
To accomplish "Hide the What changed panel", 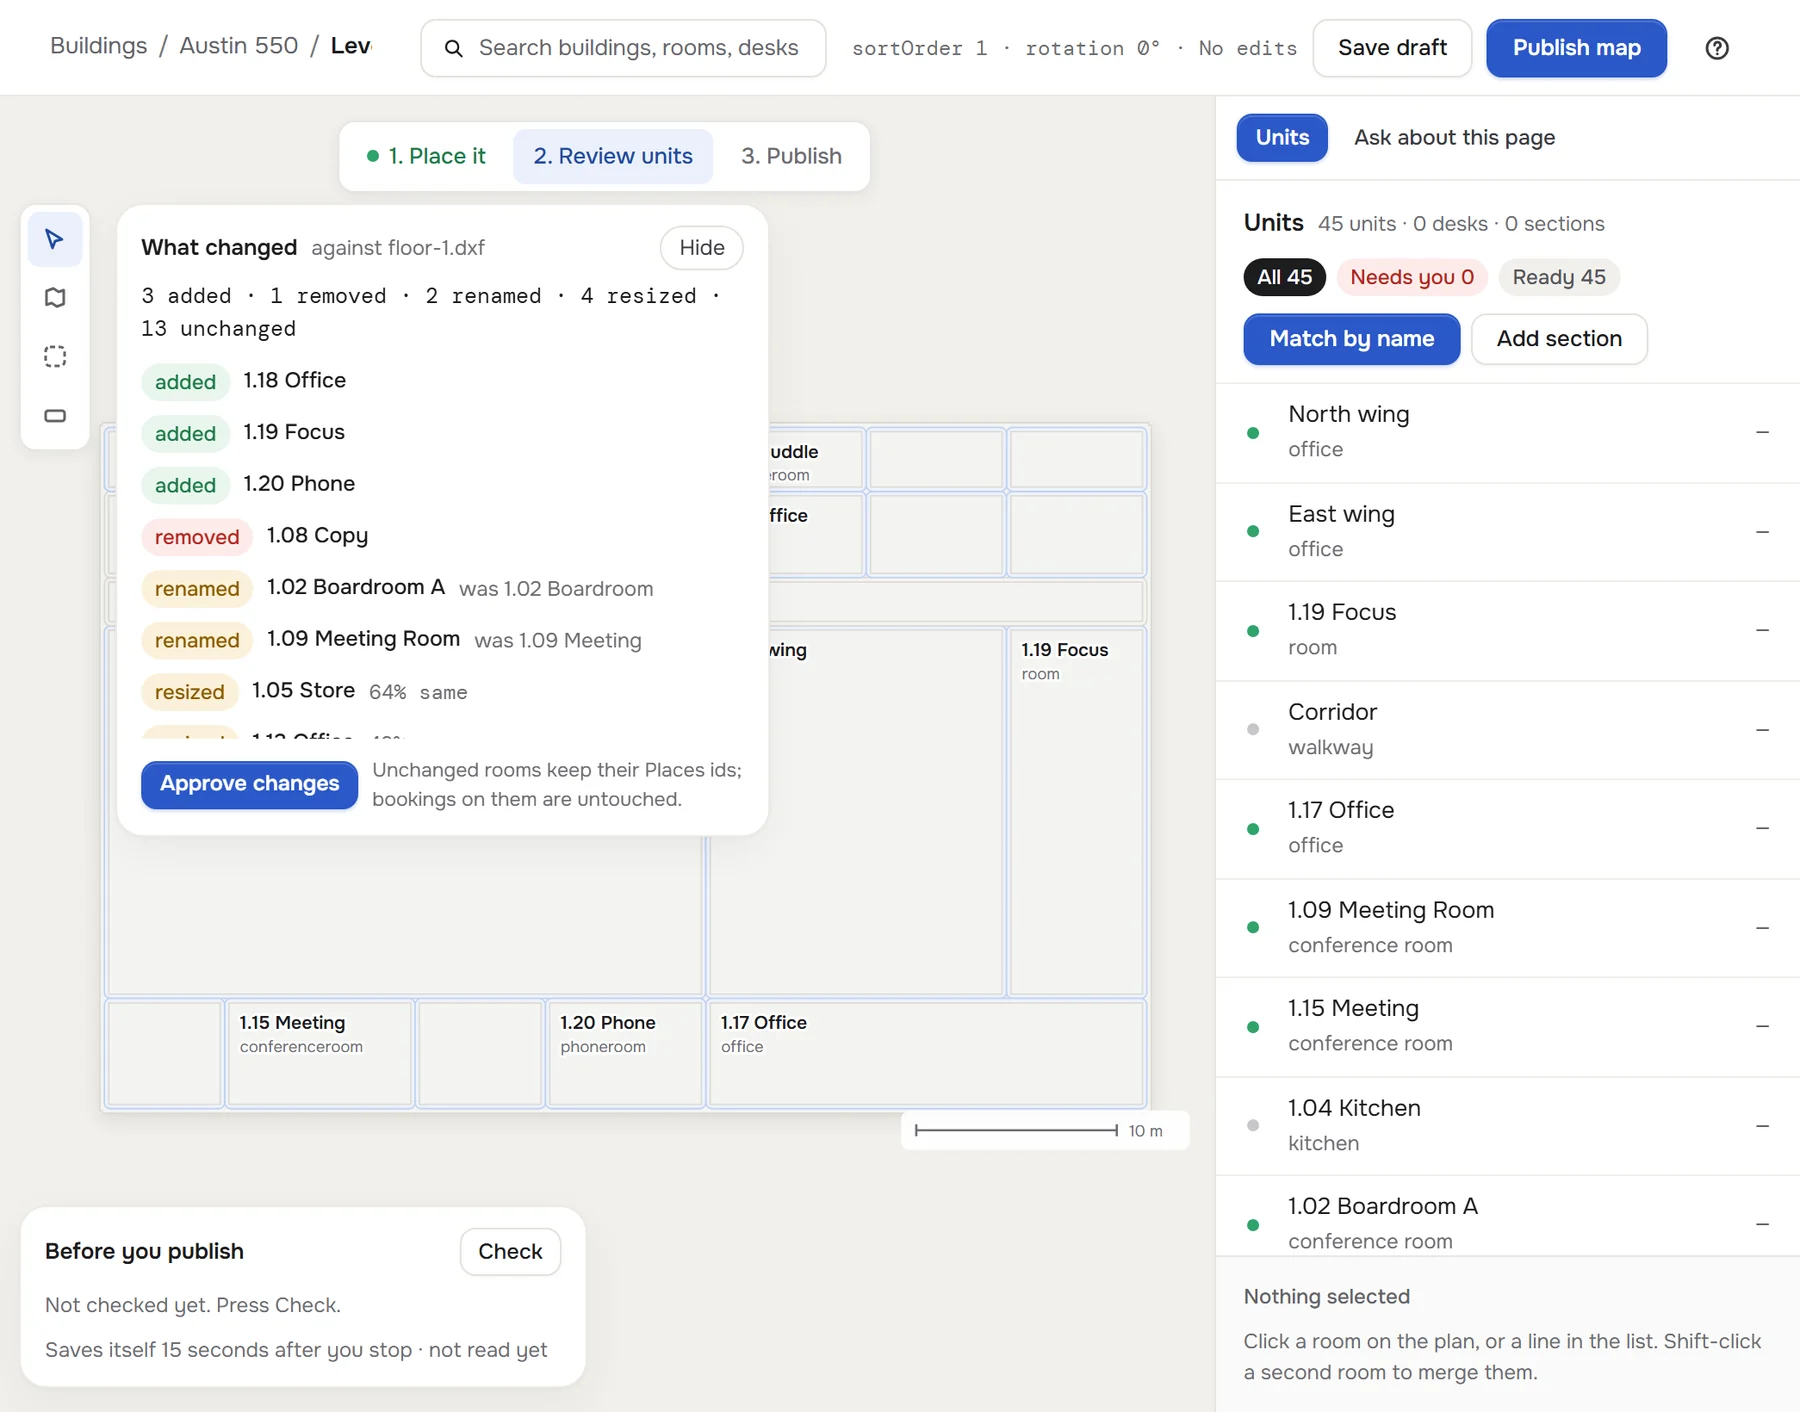I will pos(702,248).
